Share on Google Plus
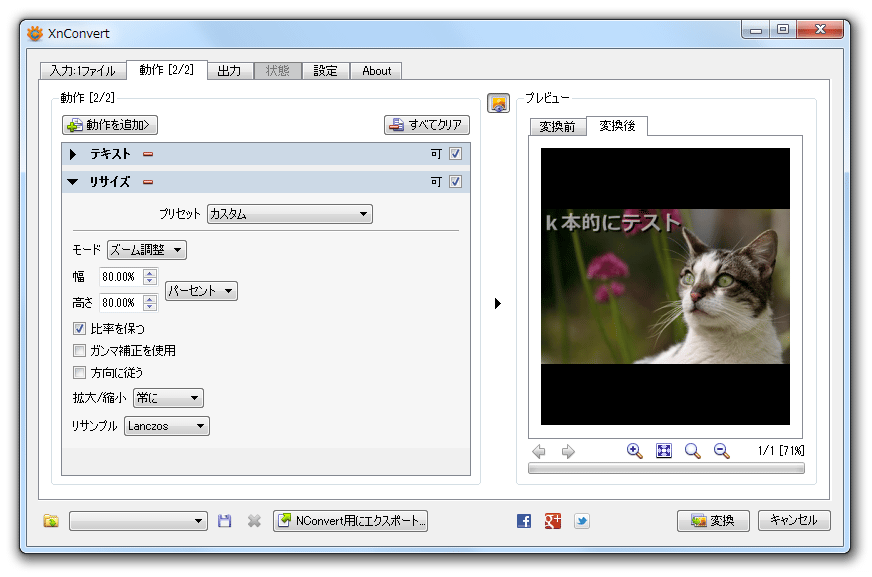Screen dimensions: 872x577 point(553,521)
